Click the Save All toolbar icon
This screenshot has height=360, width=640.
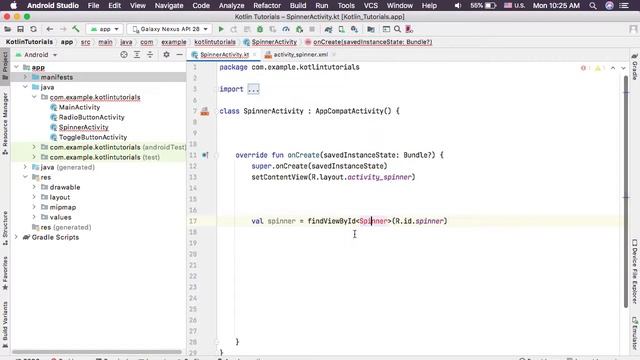click(20, 29)
